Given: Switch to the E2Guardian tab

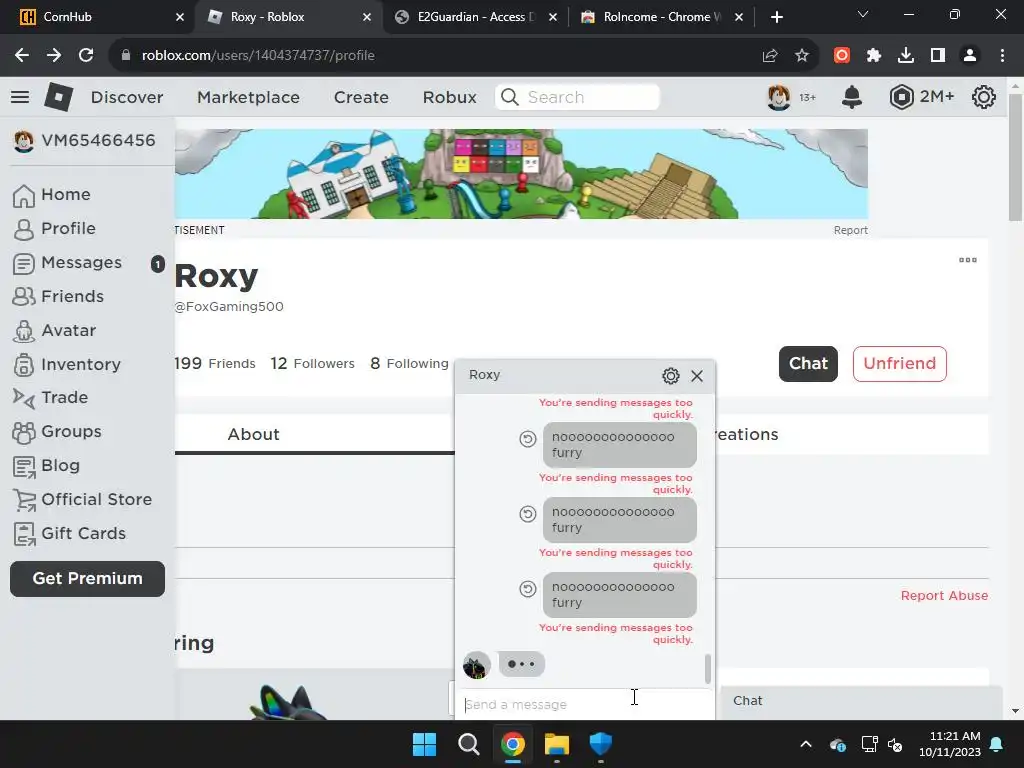Looking at the screenshot, I should pos(477,17).
